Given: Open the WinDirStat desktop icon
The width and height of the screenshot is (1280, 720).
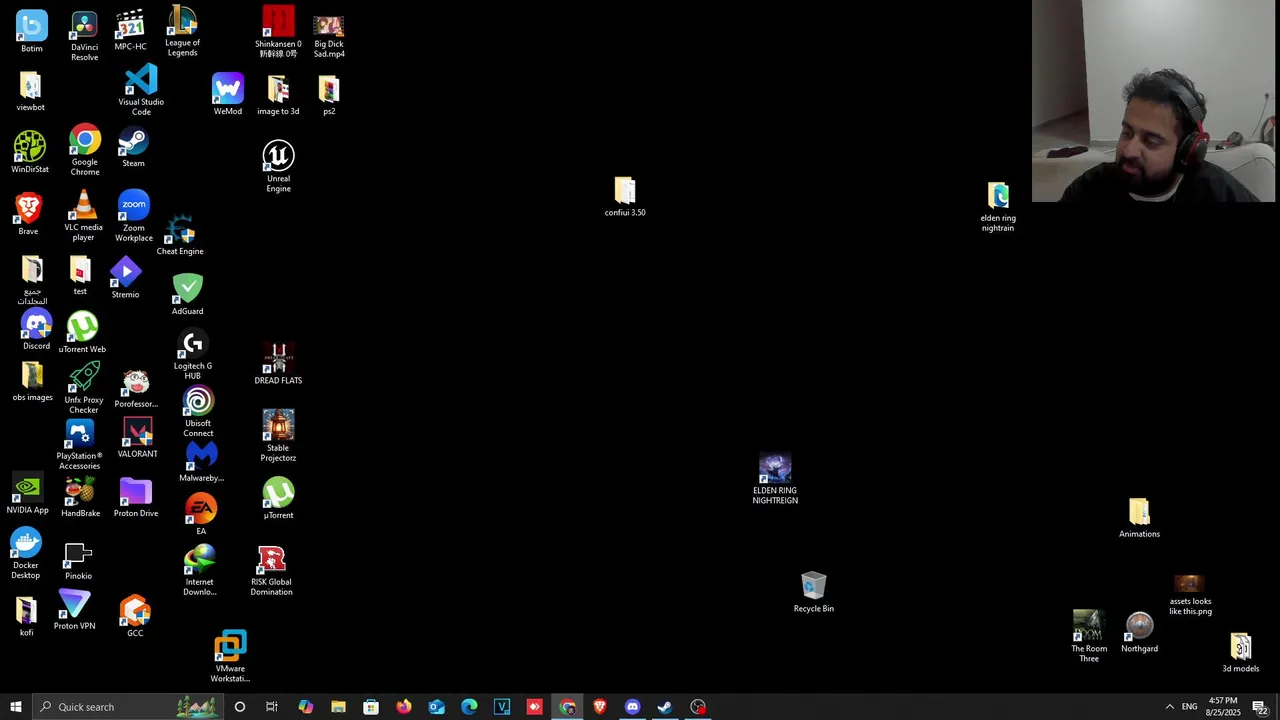Looking at the screenshot, I should 30,152.
